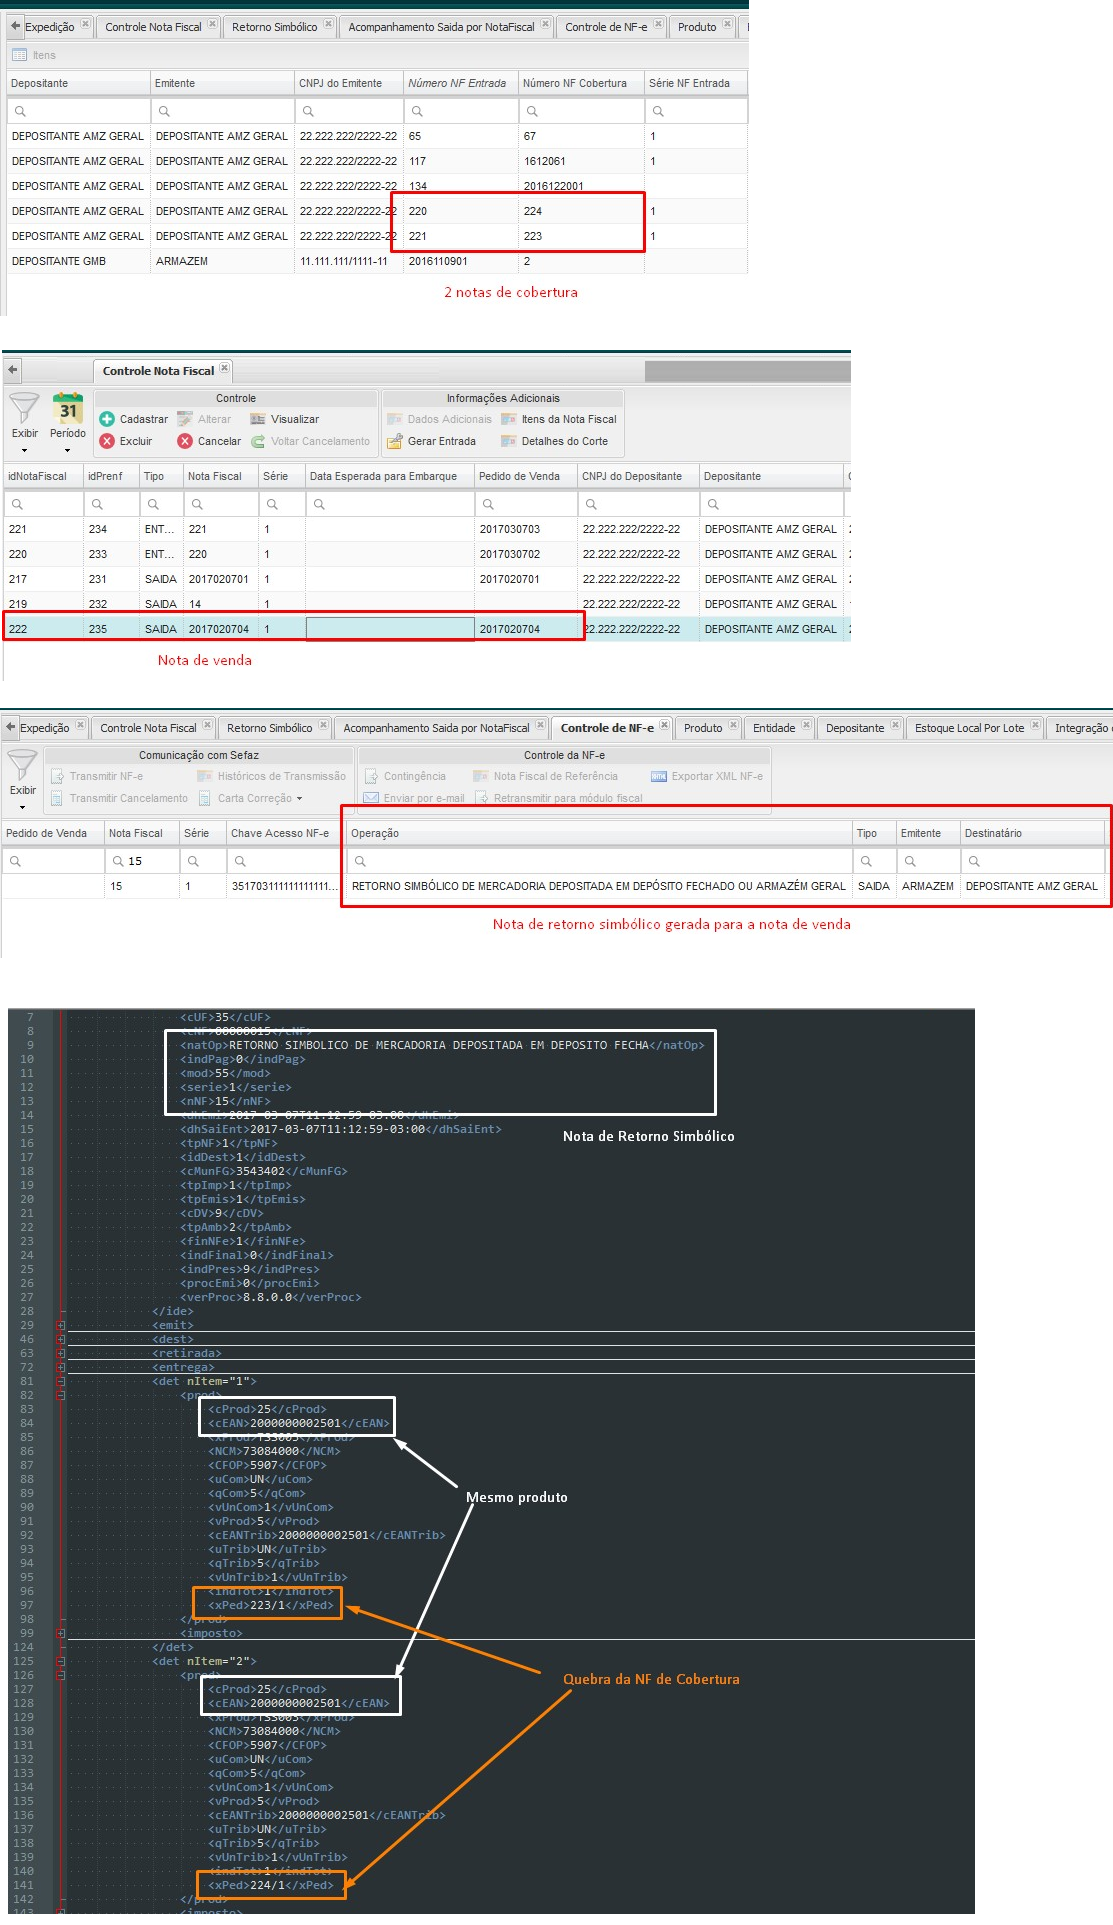Viewport: 1113px width, 1925px height.
Task: Sort by Série NF Entrada column header
Action: tap(696, 83)
